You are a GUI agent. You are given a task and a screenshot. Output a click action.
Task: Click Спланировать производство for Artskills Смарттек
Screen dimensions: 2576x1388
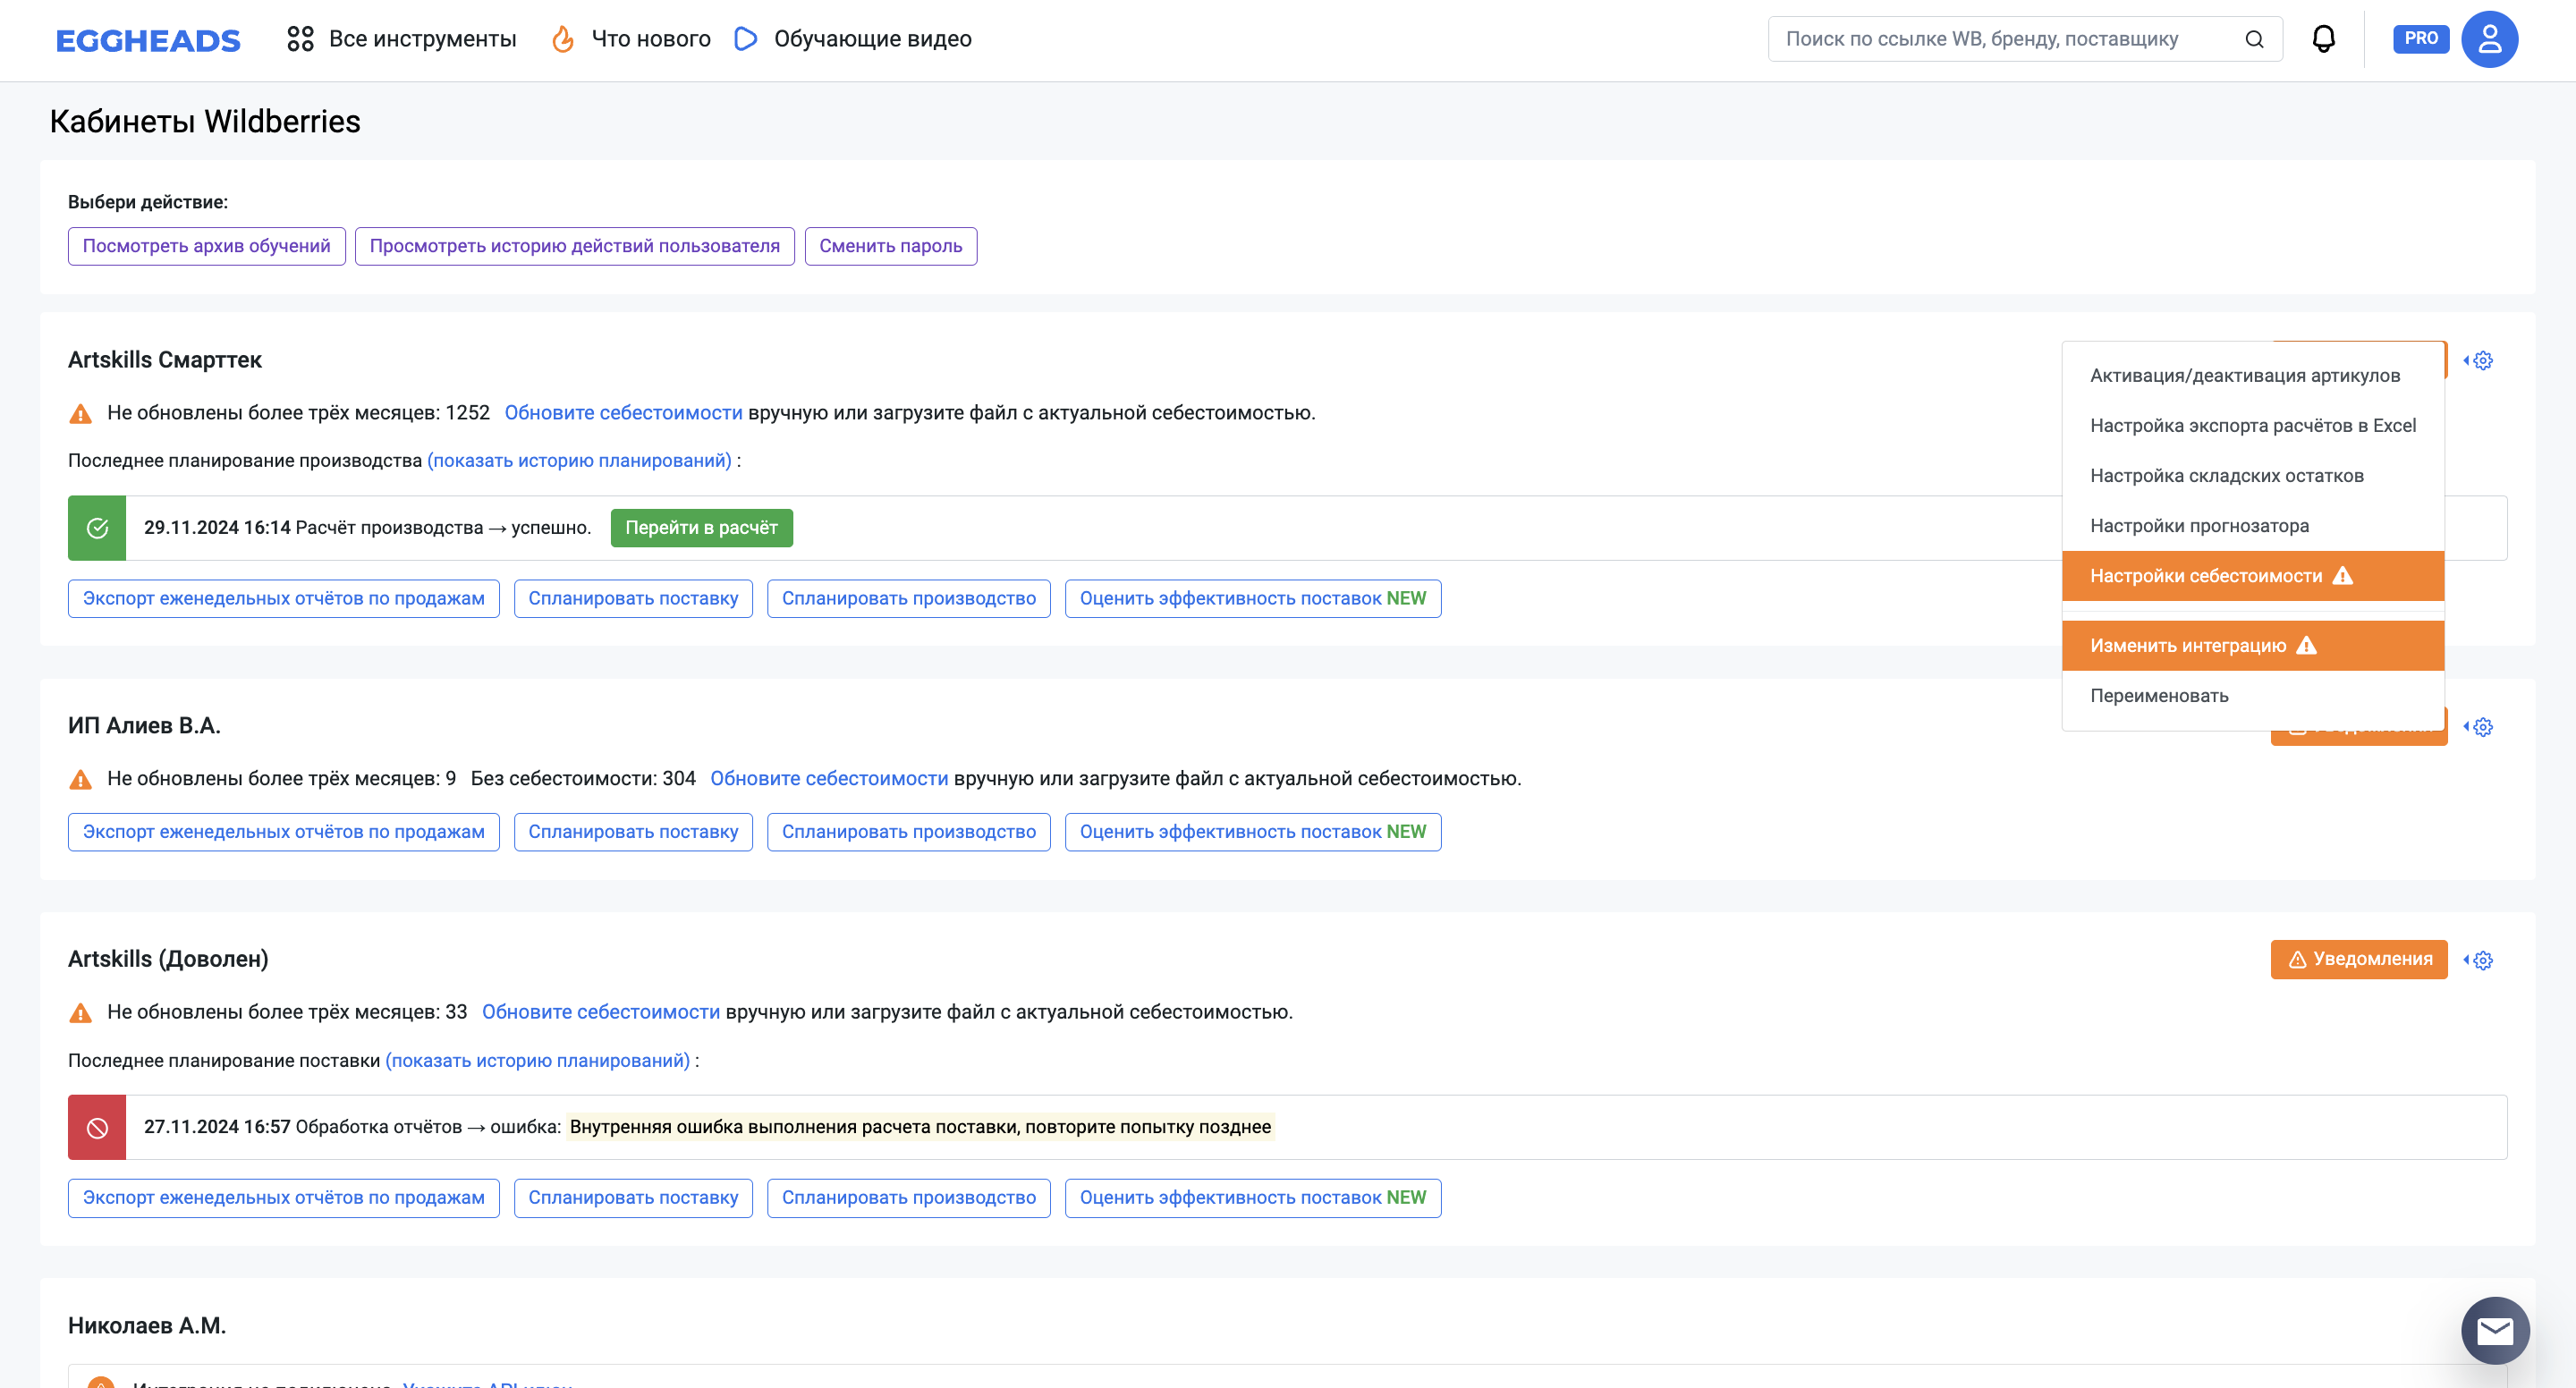908,599
